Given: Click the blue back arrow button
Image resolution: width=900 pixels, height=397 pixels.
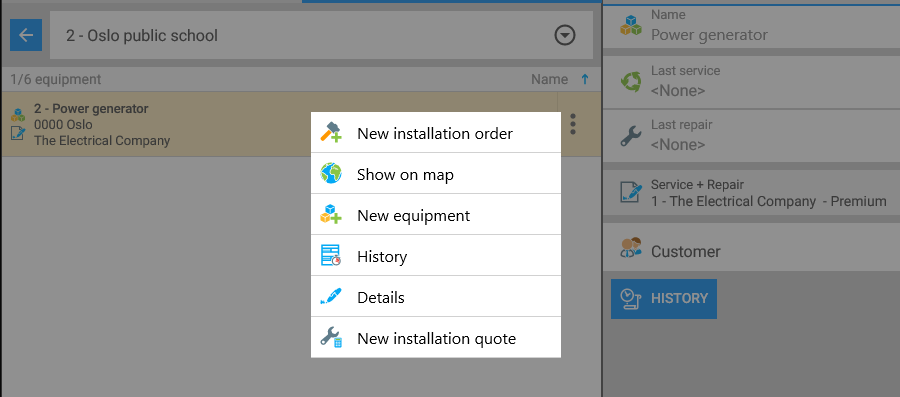Looking at the screenshot, I should pos(26,35).
